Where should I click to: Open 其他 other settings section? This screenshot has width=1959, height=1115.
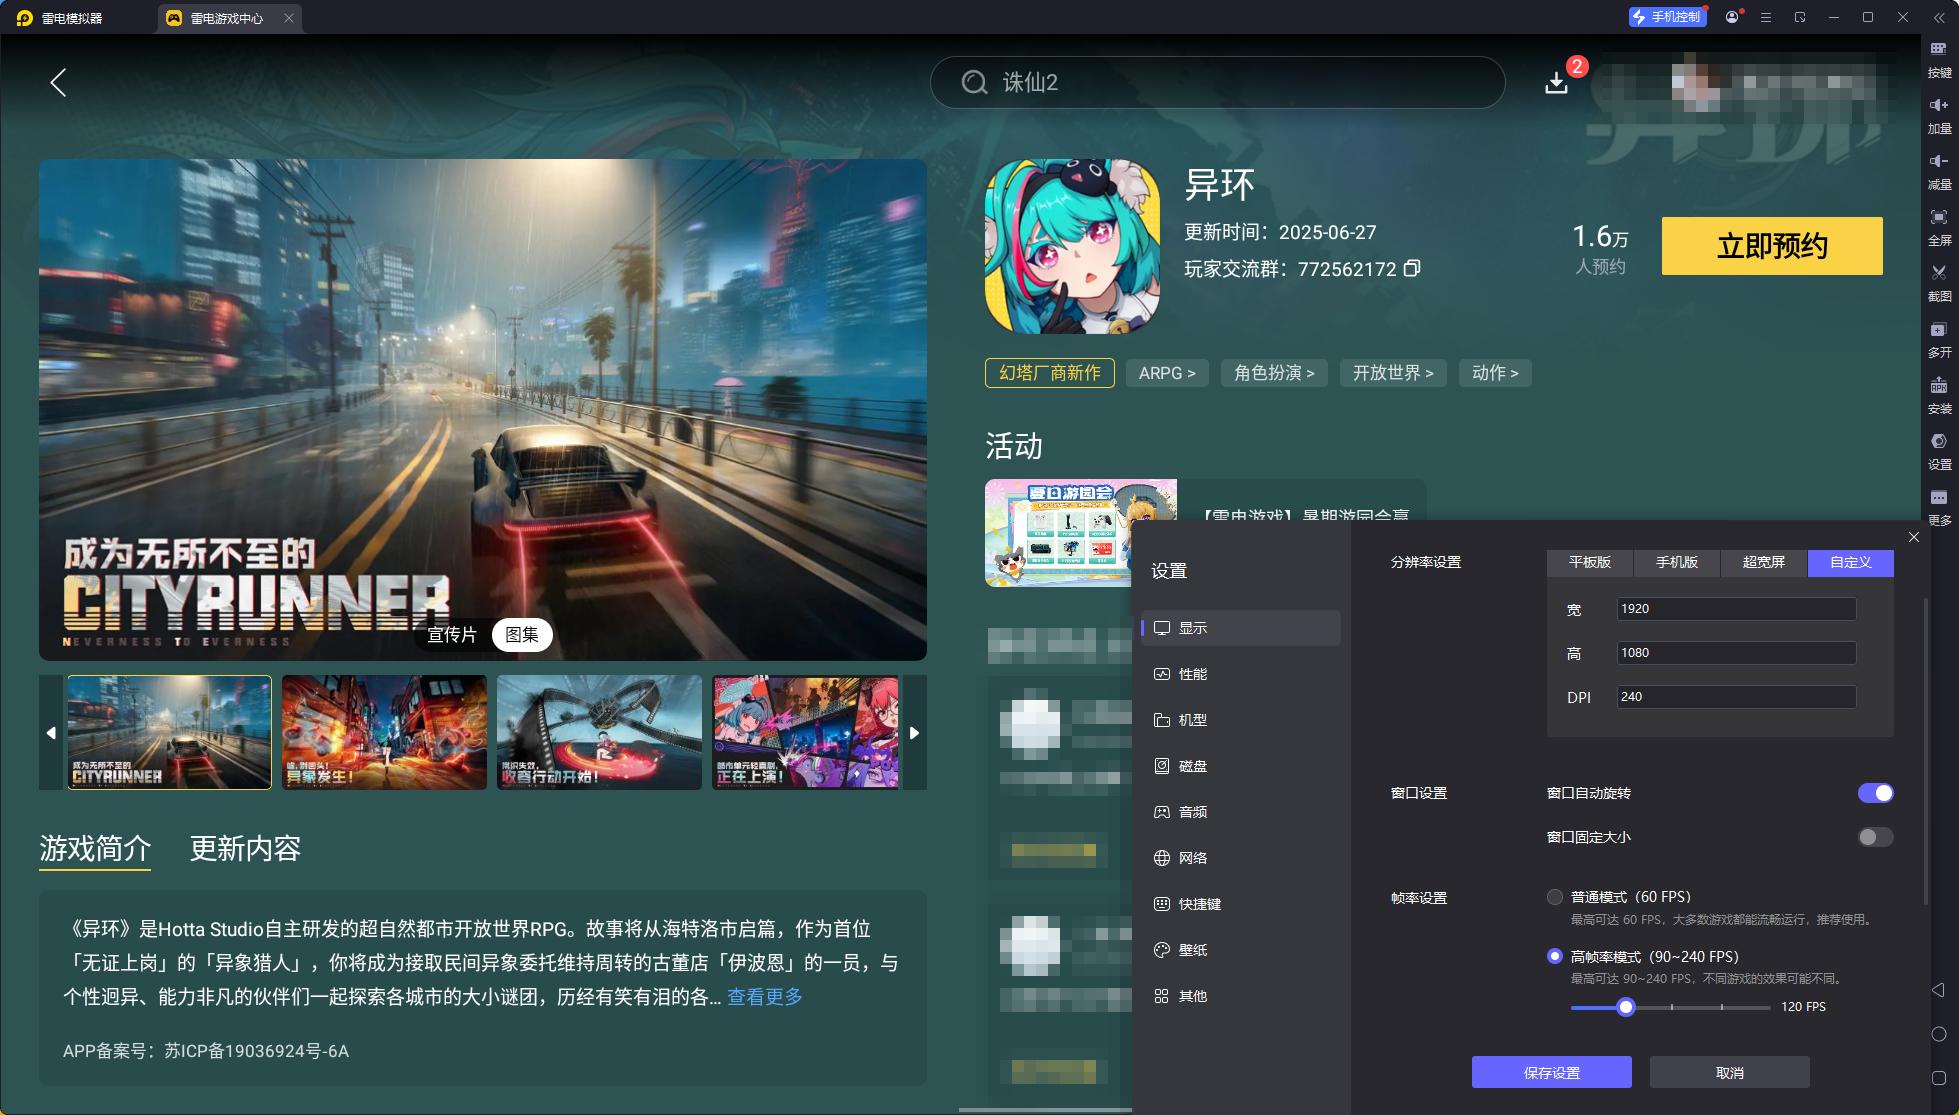point(1240,996)
